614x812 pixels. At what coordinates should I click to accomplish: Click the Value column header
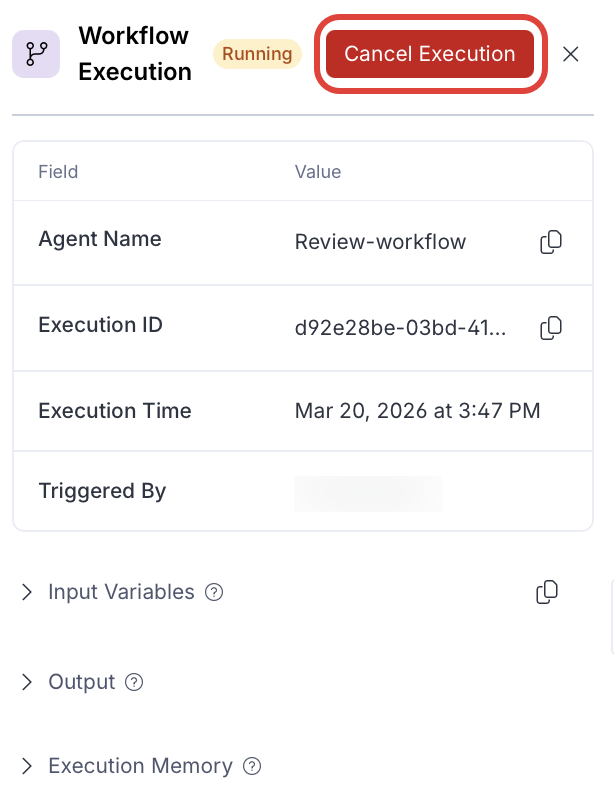pos(318,172)
